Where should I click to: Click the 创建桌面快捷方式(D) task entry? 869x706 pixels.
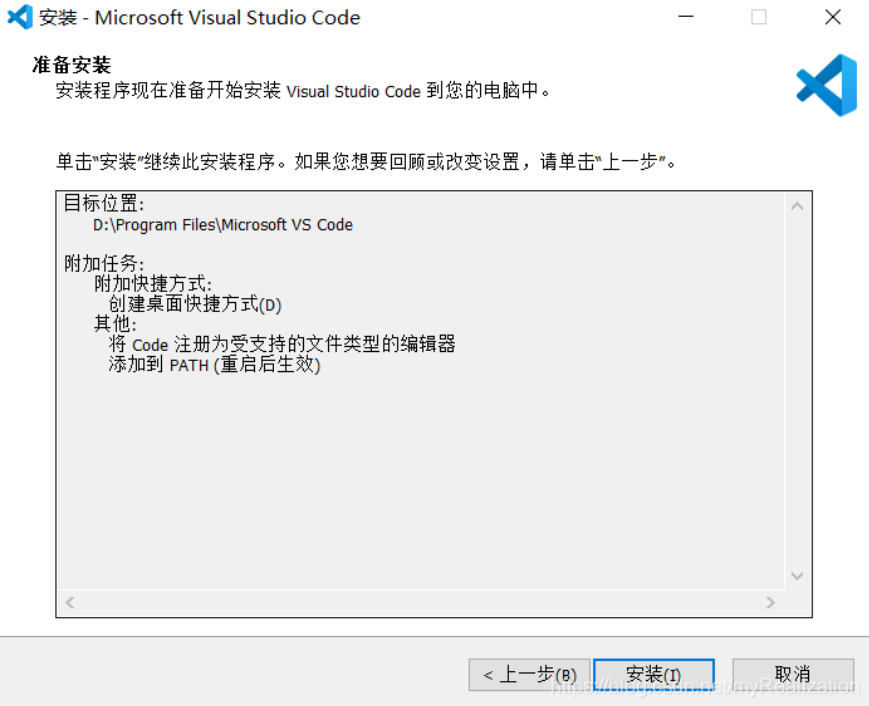(x=197, y=304)
